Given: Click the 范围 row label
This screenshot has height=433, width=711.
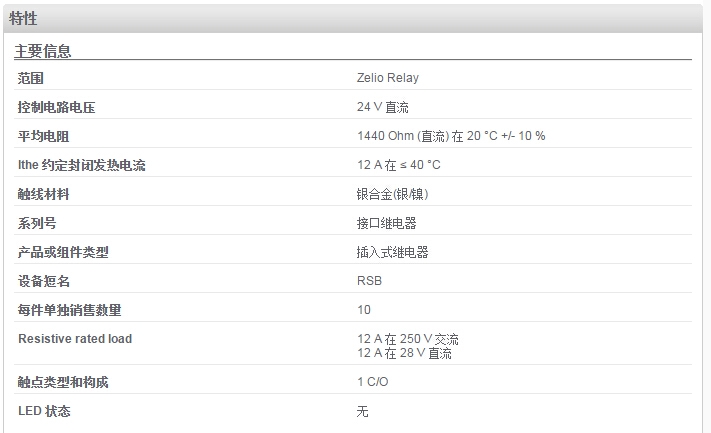Looking at the screenshot, I should 31,78.
